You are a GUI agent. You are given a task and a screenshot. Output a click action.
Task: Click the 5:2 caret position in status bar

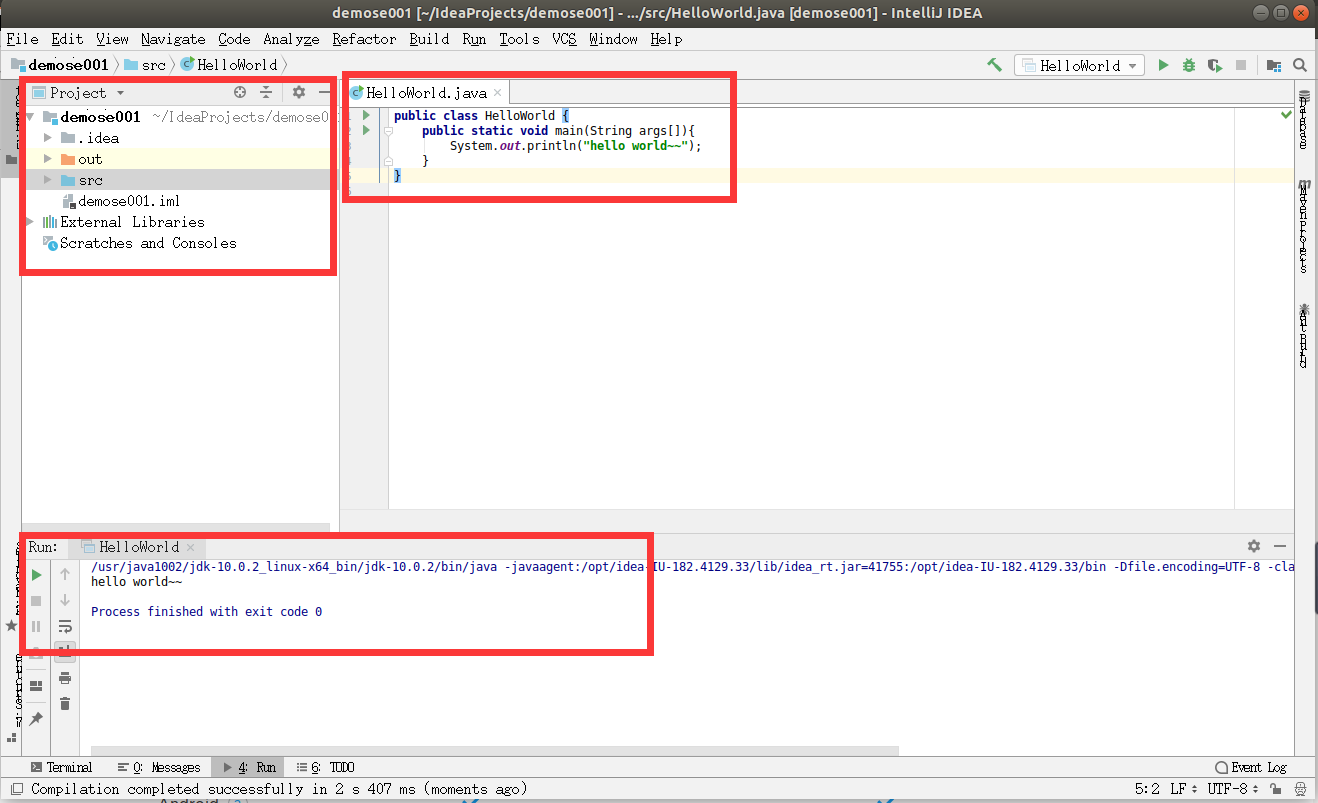(1148, 789)
